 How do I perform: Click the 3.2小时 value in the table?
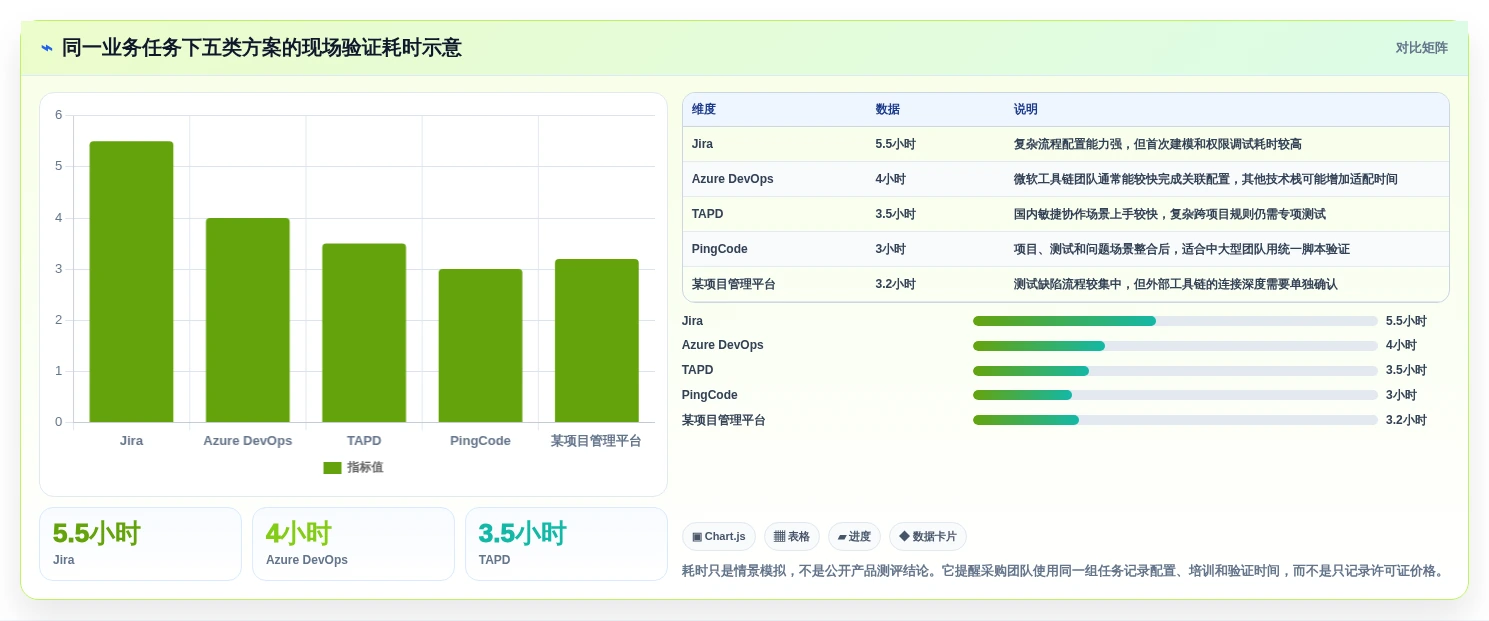[895, 284]
